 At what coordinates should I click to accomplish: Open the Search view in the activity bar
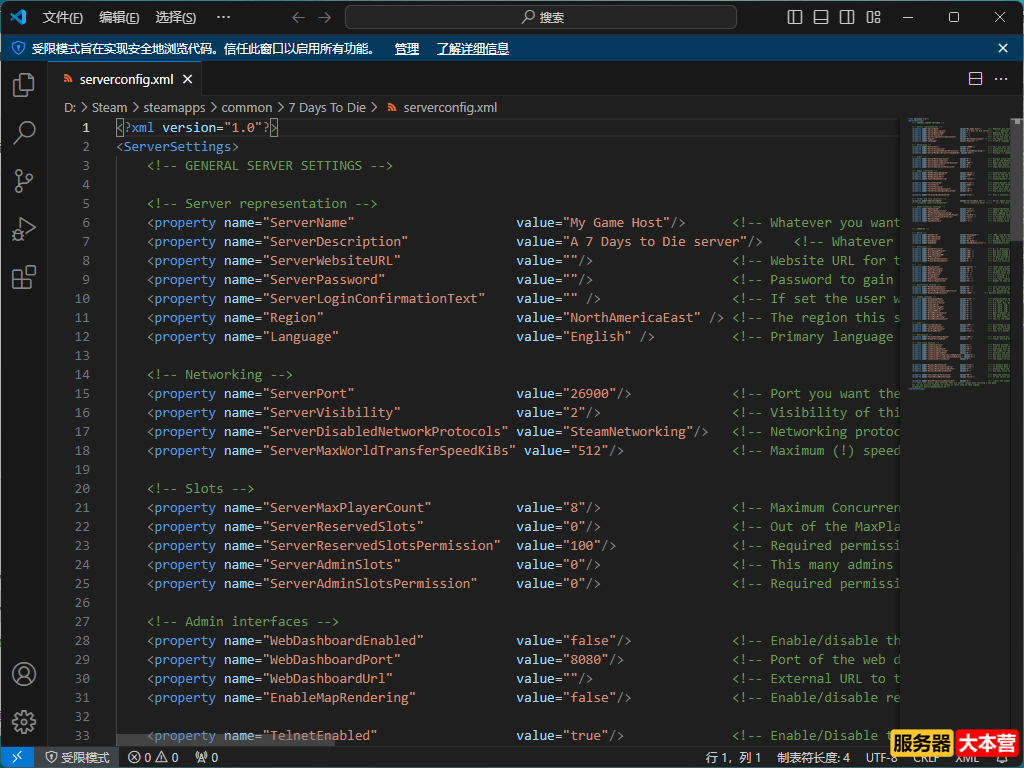24,133
